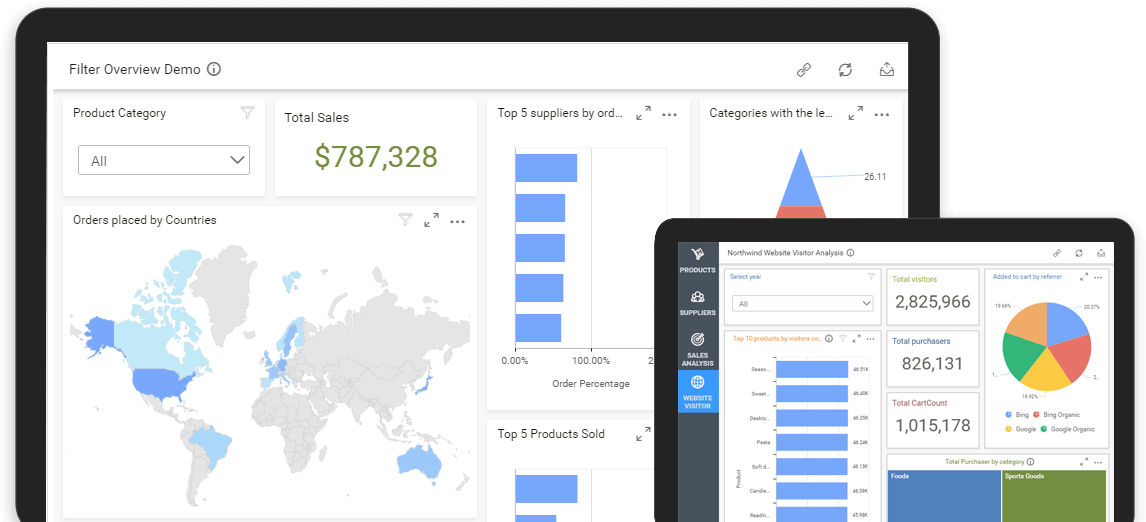This screenshot has height=522, width=1146.
Task: Select Website Visitor tab in tablet sidebar
Action: (698, 391)
